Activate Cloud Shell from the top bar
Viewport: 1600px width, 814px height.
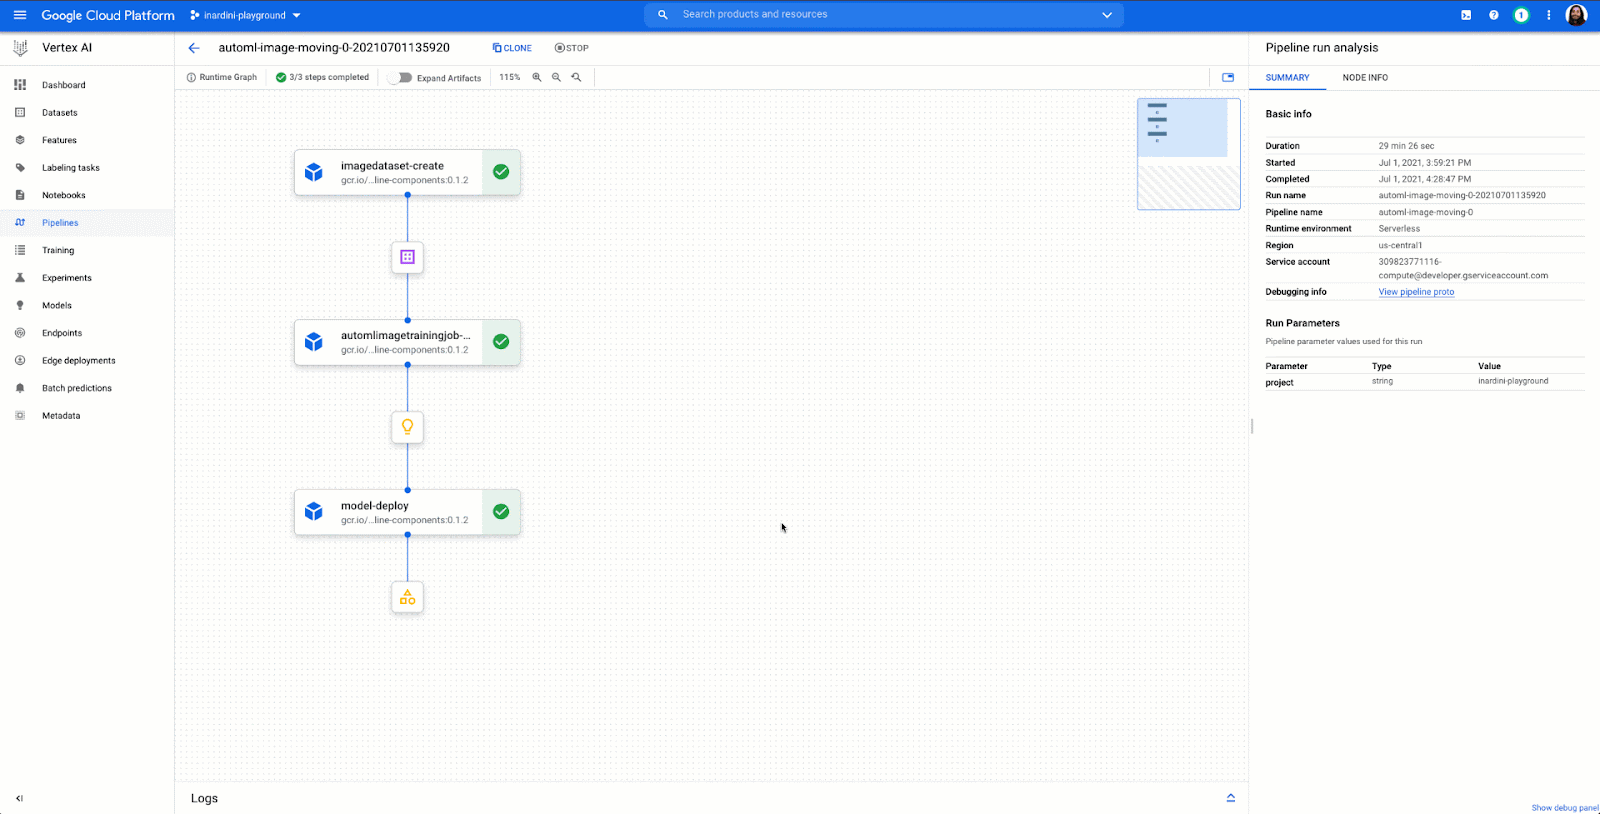click(x=1466, y=15)
